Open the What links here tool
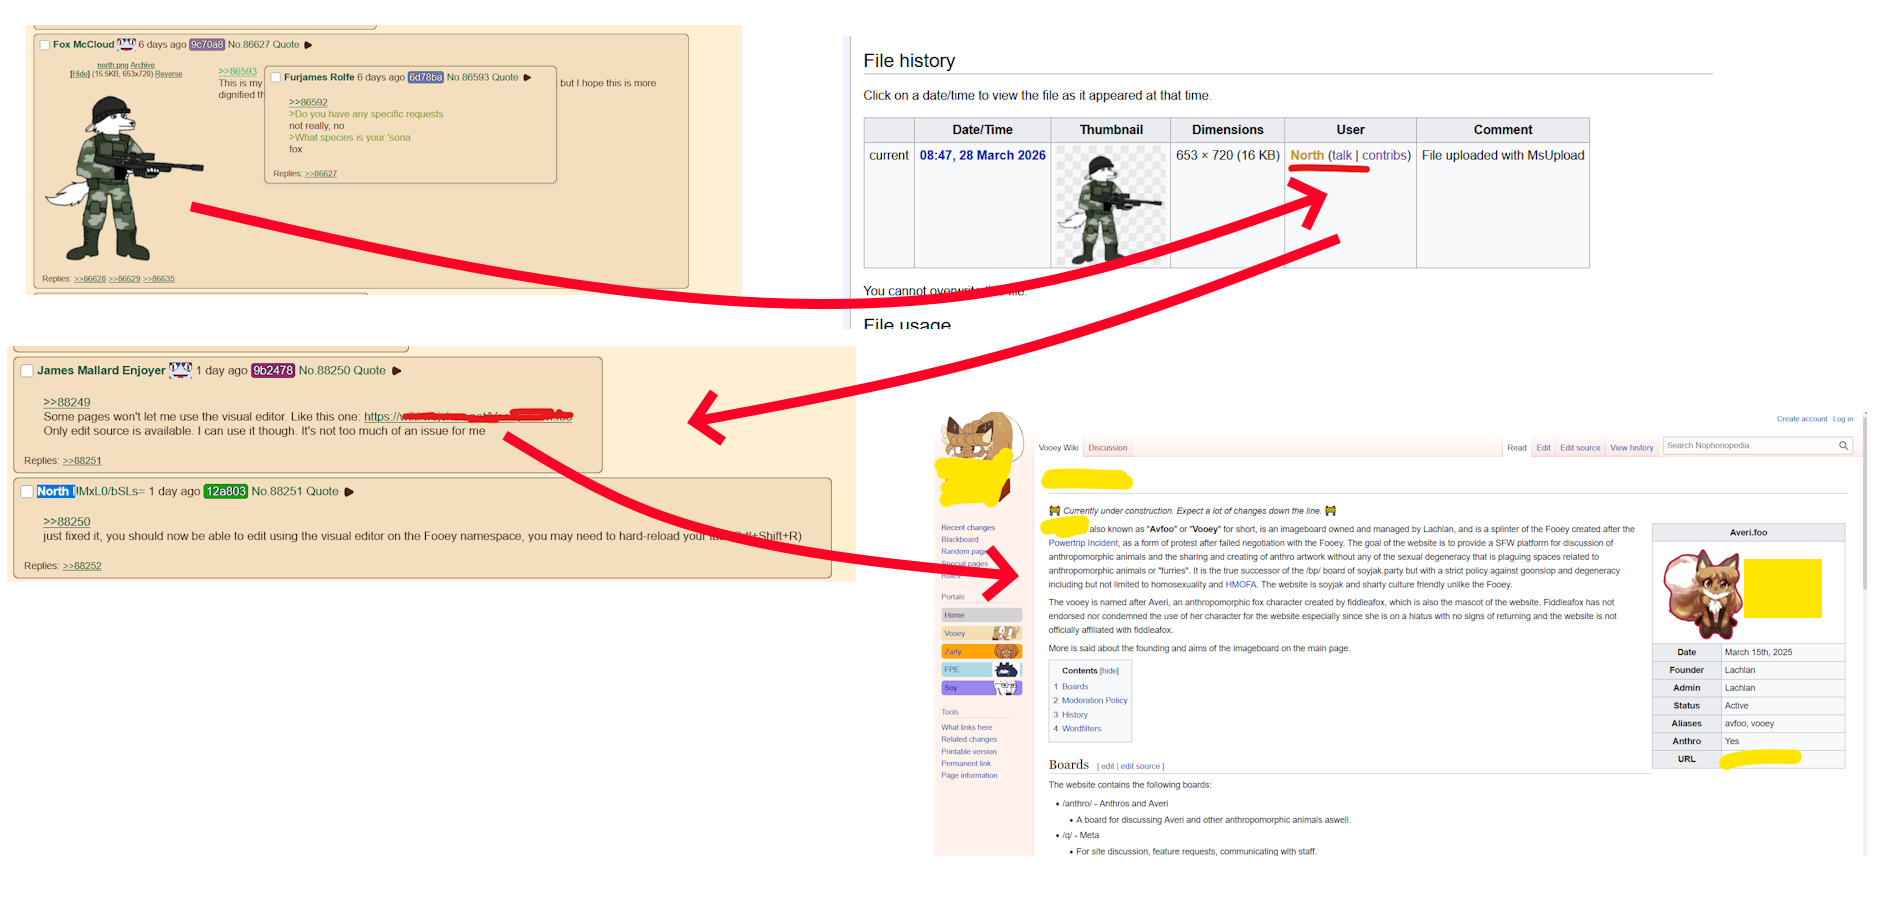This screenshot has height=898, width=1888. [x=967, y=728]
